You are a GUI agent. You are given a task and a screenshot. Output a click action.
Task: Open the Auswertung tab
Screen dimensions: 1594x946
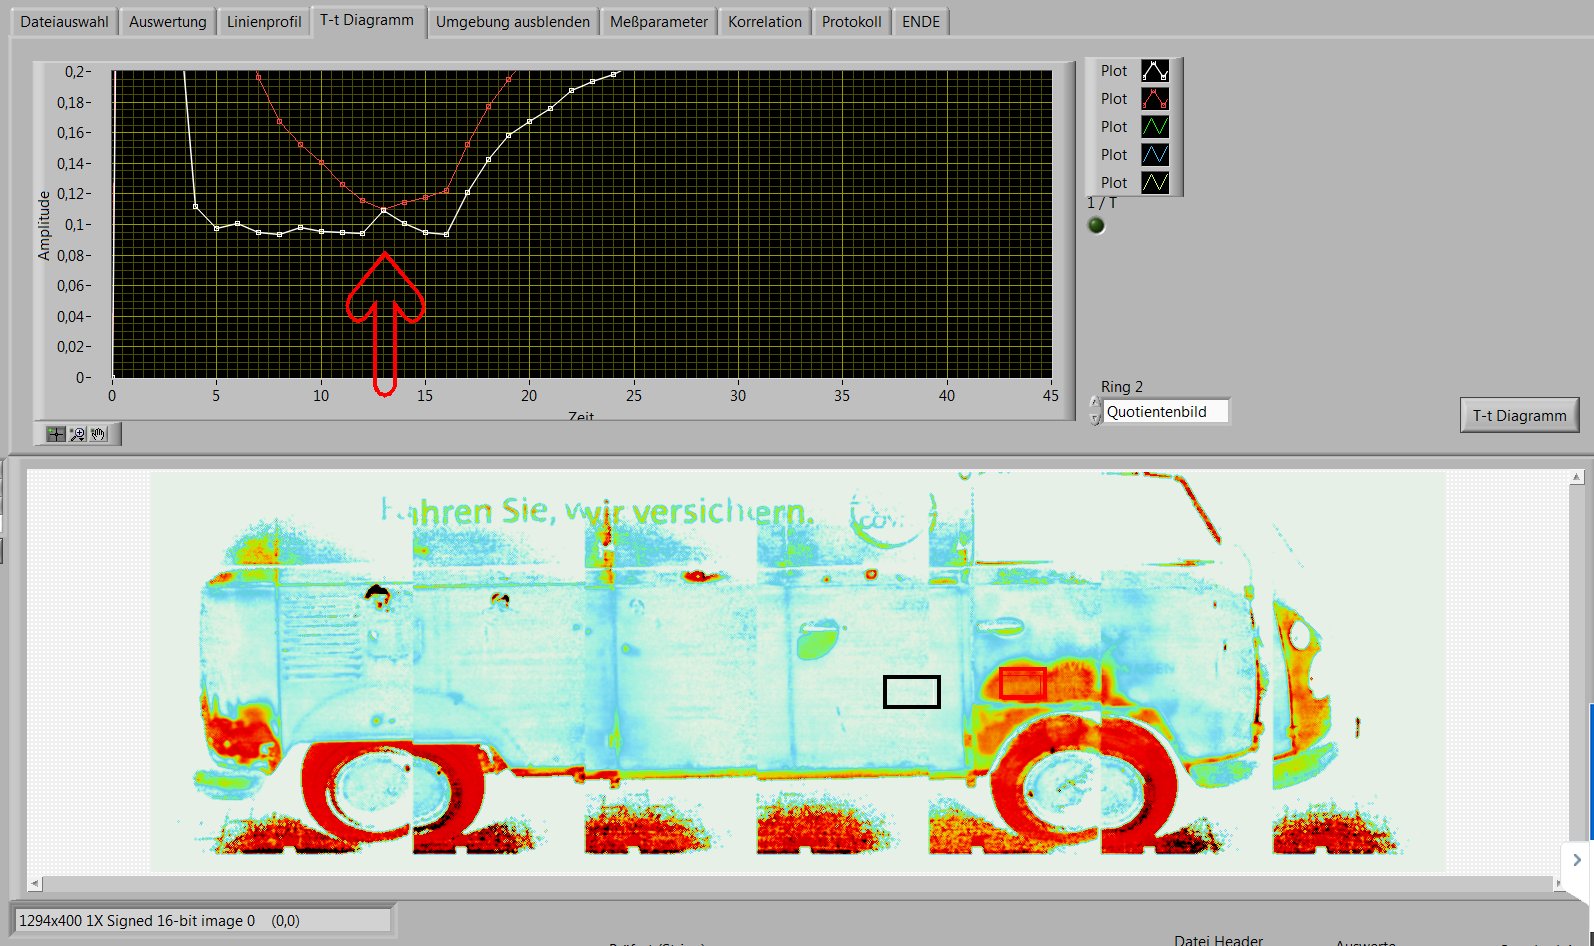click(168, 22)
